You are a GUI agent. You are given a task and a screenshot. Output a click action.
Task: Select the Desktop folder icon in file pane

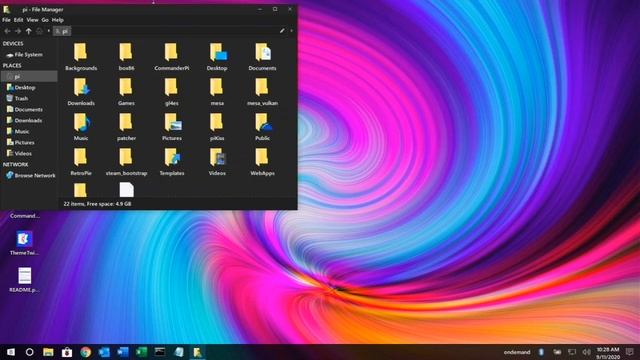[x=218, y=52]
